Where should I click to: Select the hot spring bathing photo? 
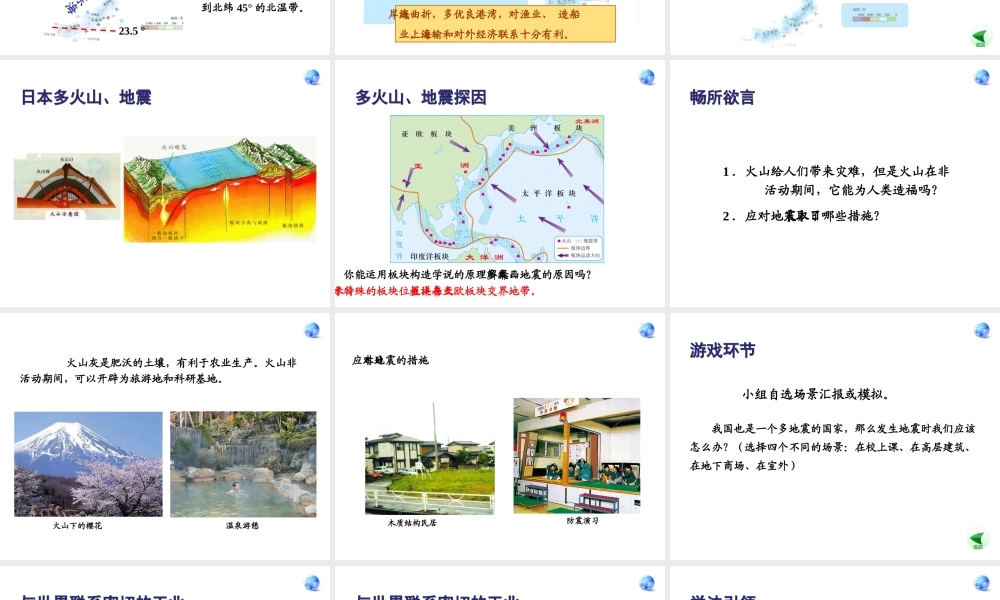[243, 464]
